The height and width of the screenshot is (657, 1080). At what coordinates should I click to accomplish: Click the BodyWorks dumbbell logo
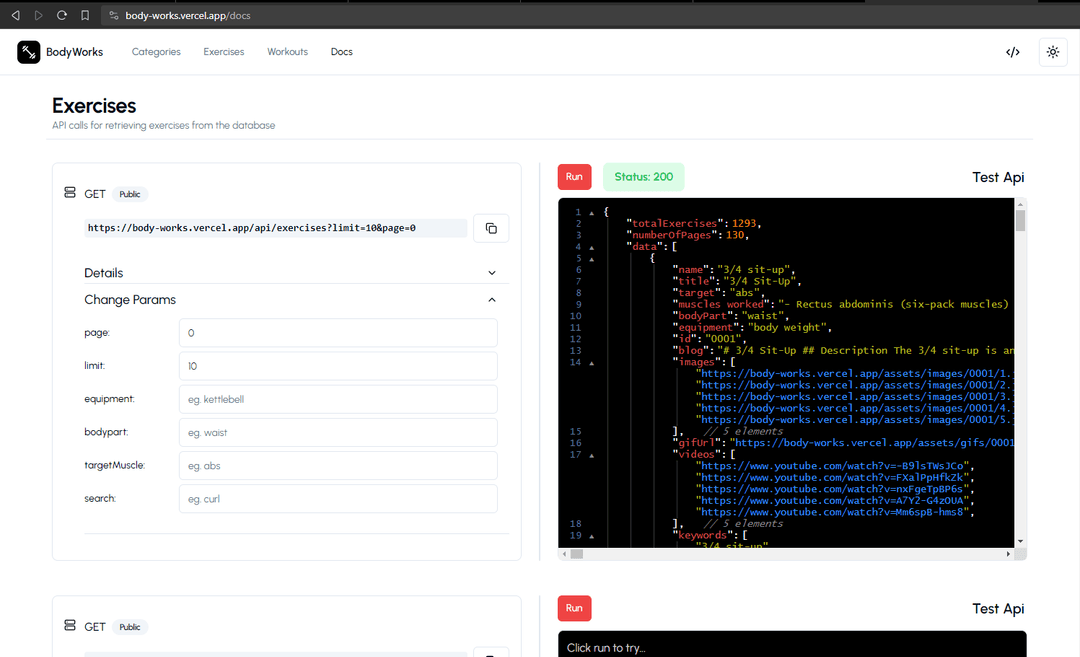coord(28,52)
